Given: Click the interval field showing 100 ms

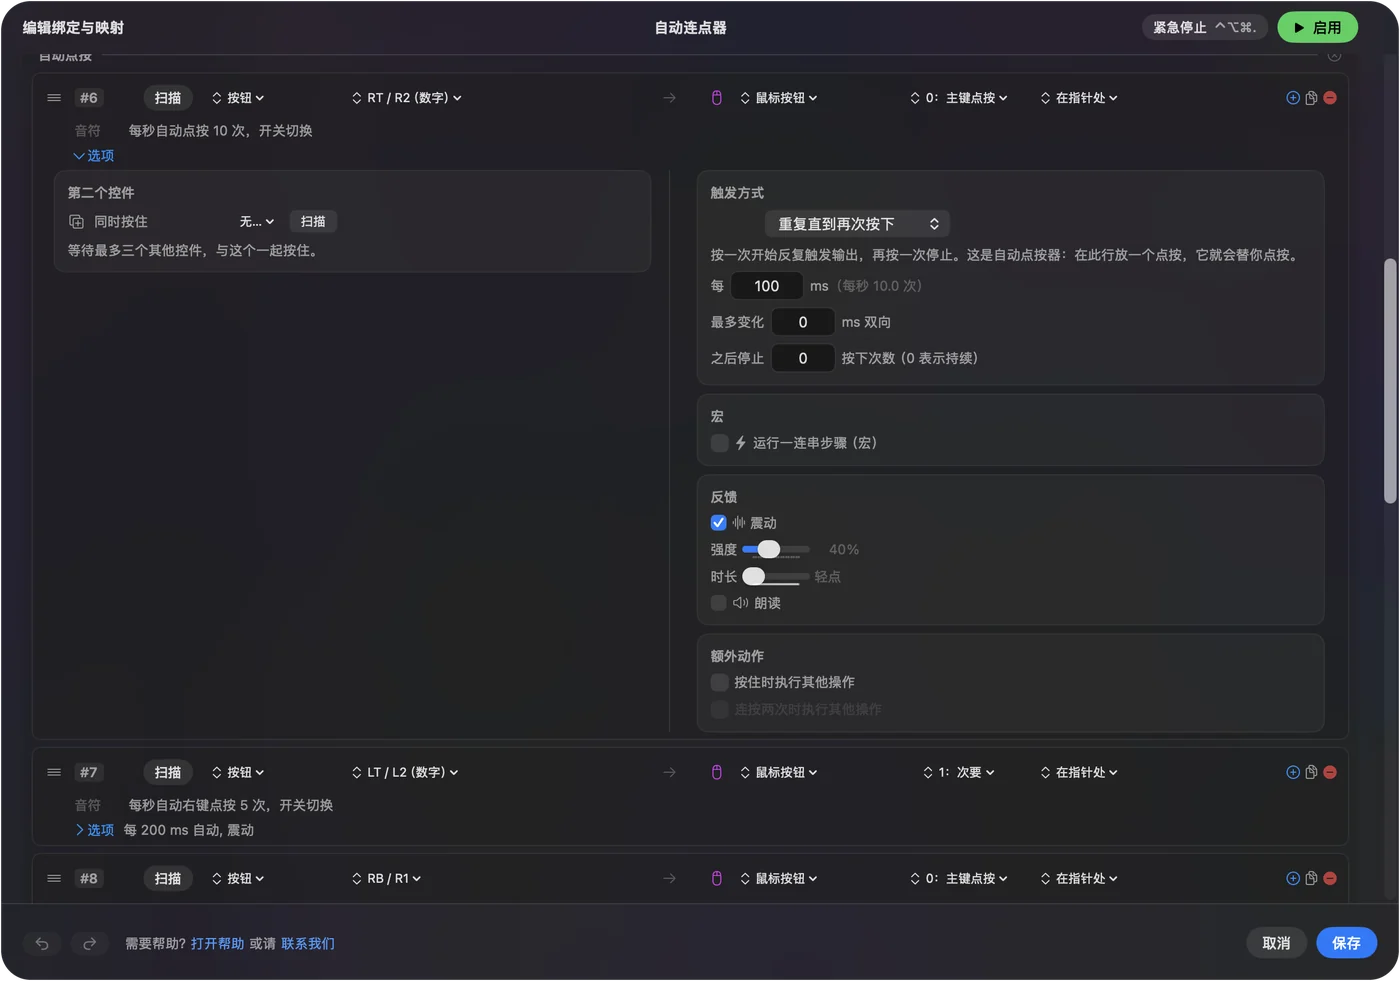Looking at the screenshot, I should (767, 286).
